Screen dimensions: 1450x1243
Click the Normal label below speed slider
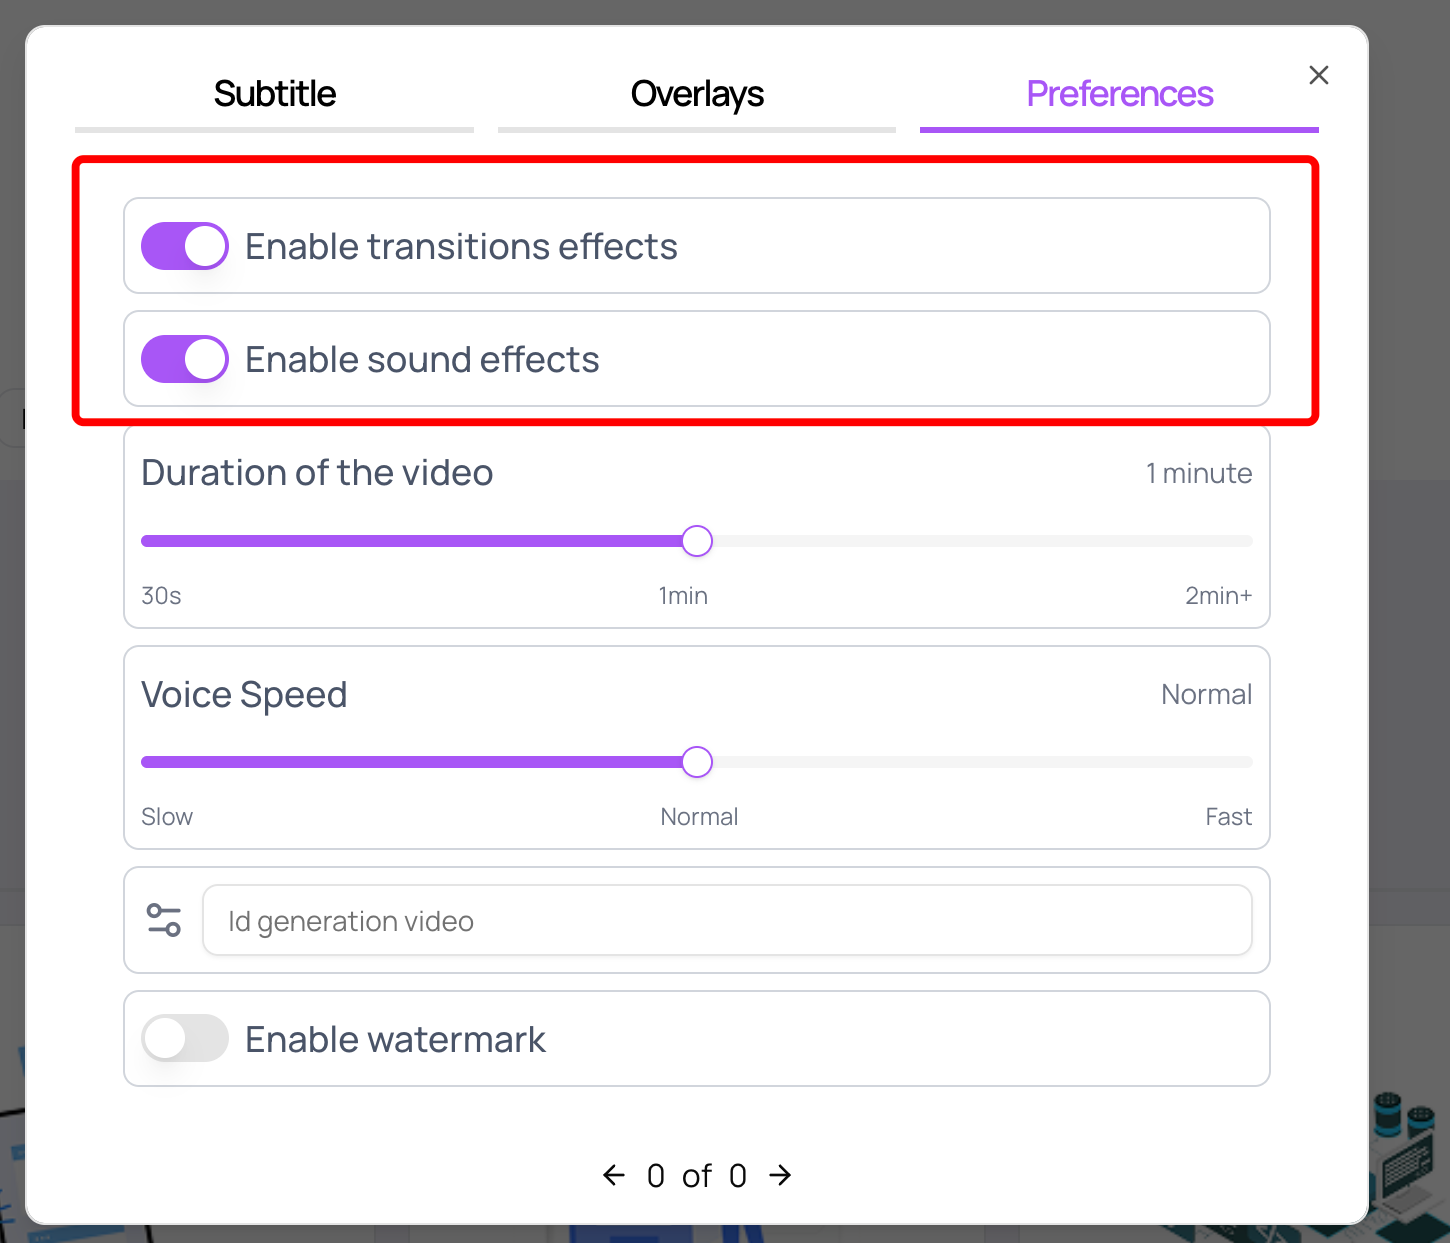click(699, 817)
